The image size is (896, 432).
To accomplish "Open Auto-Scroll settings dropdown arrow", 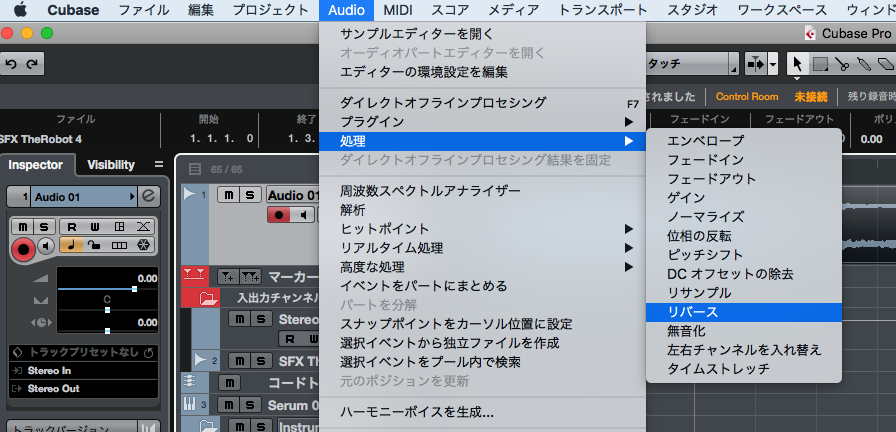I will pos(773,64).
